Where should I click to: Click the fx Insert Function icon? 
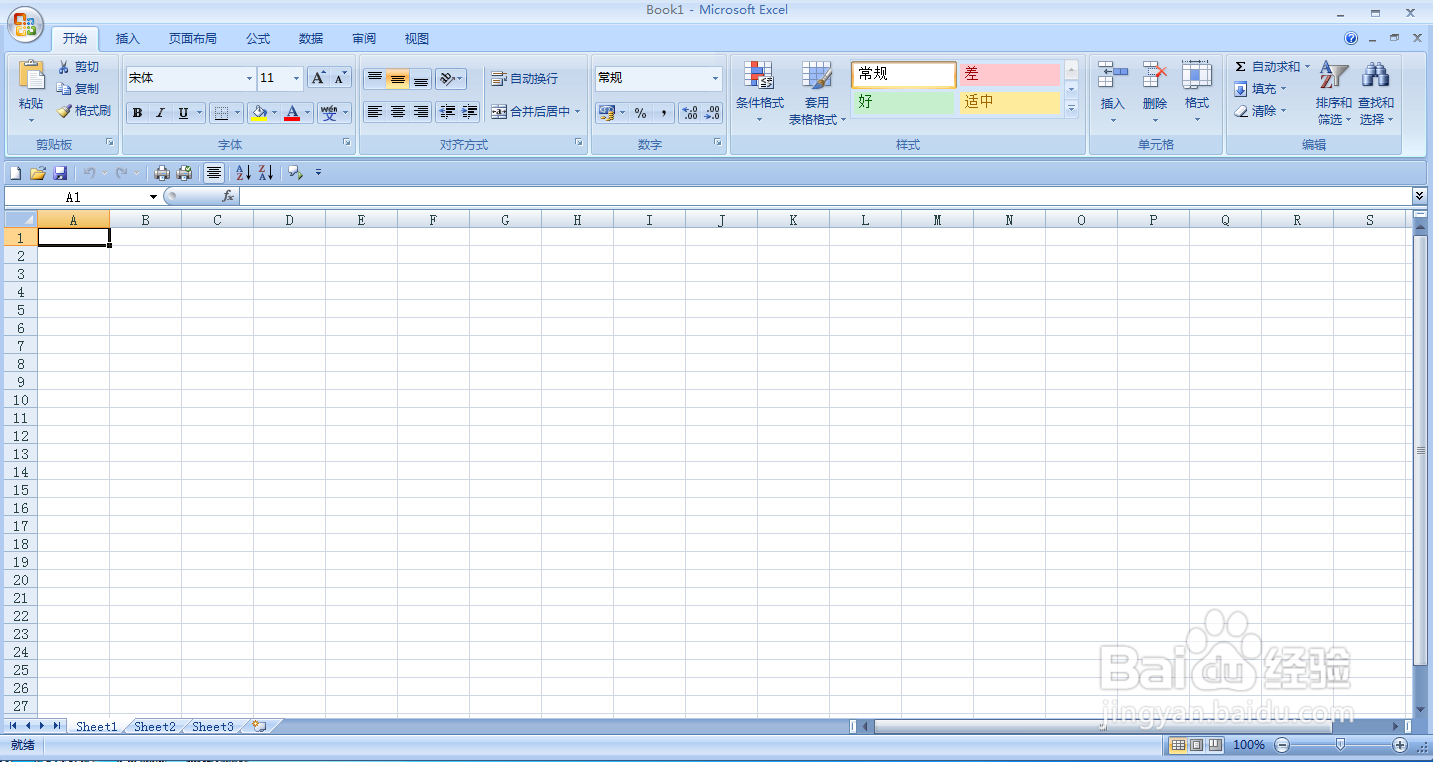click(x=228, y=197)
